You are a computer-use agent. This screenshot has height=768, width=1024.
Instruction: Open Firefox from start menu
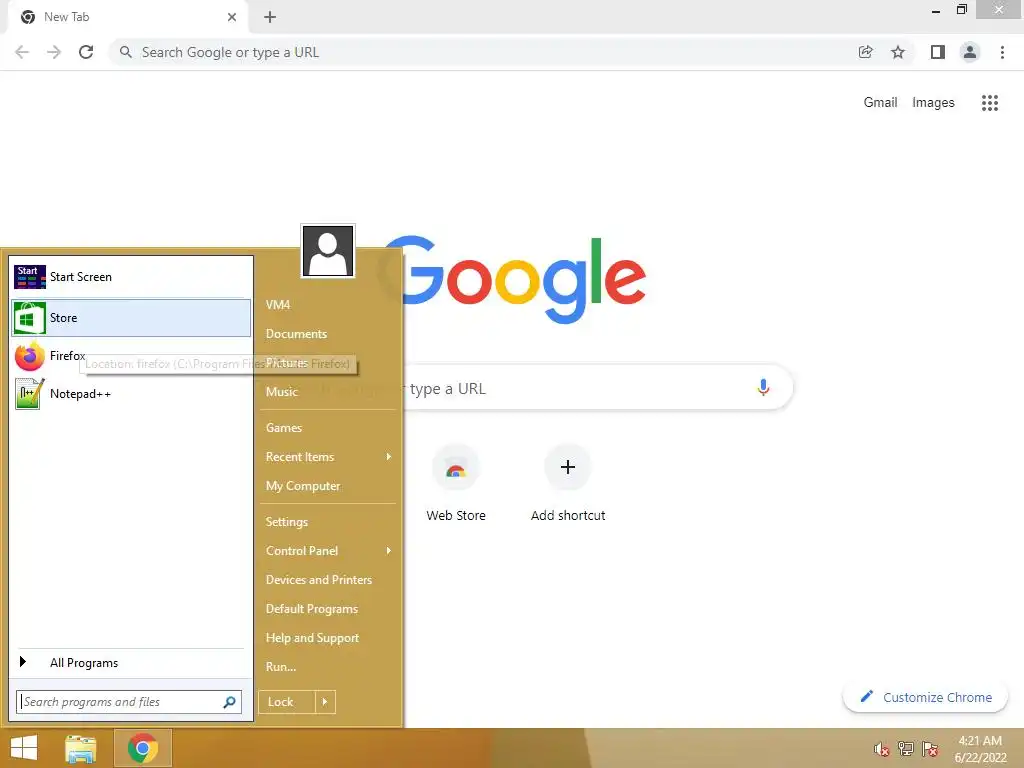coord(131,356)
